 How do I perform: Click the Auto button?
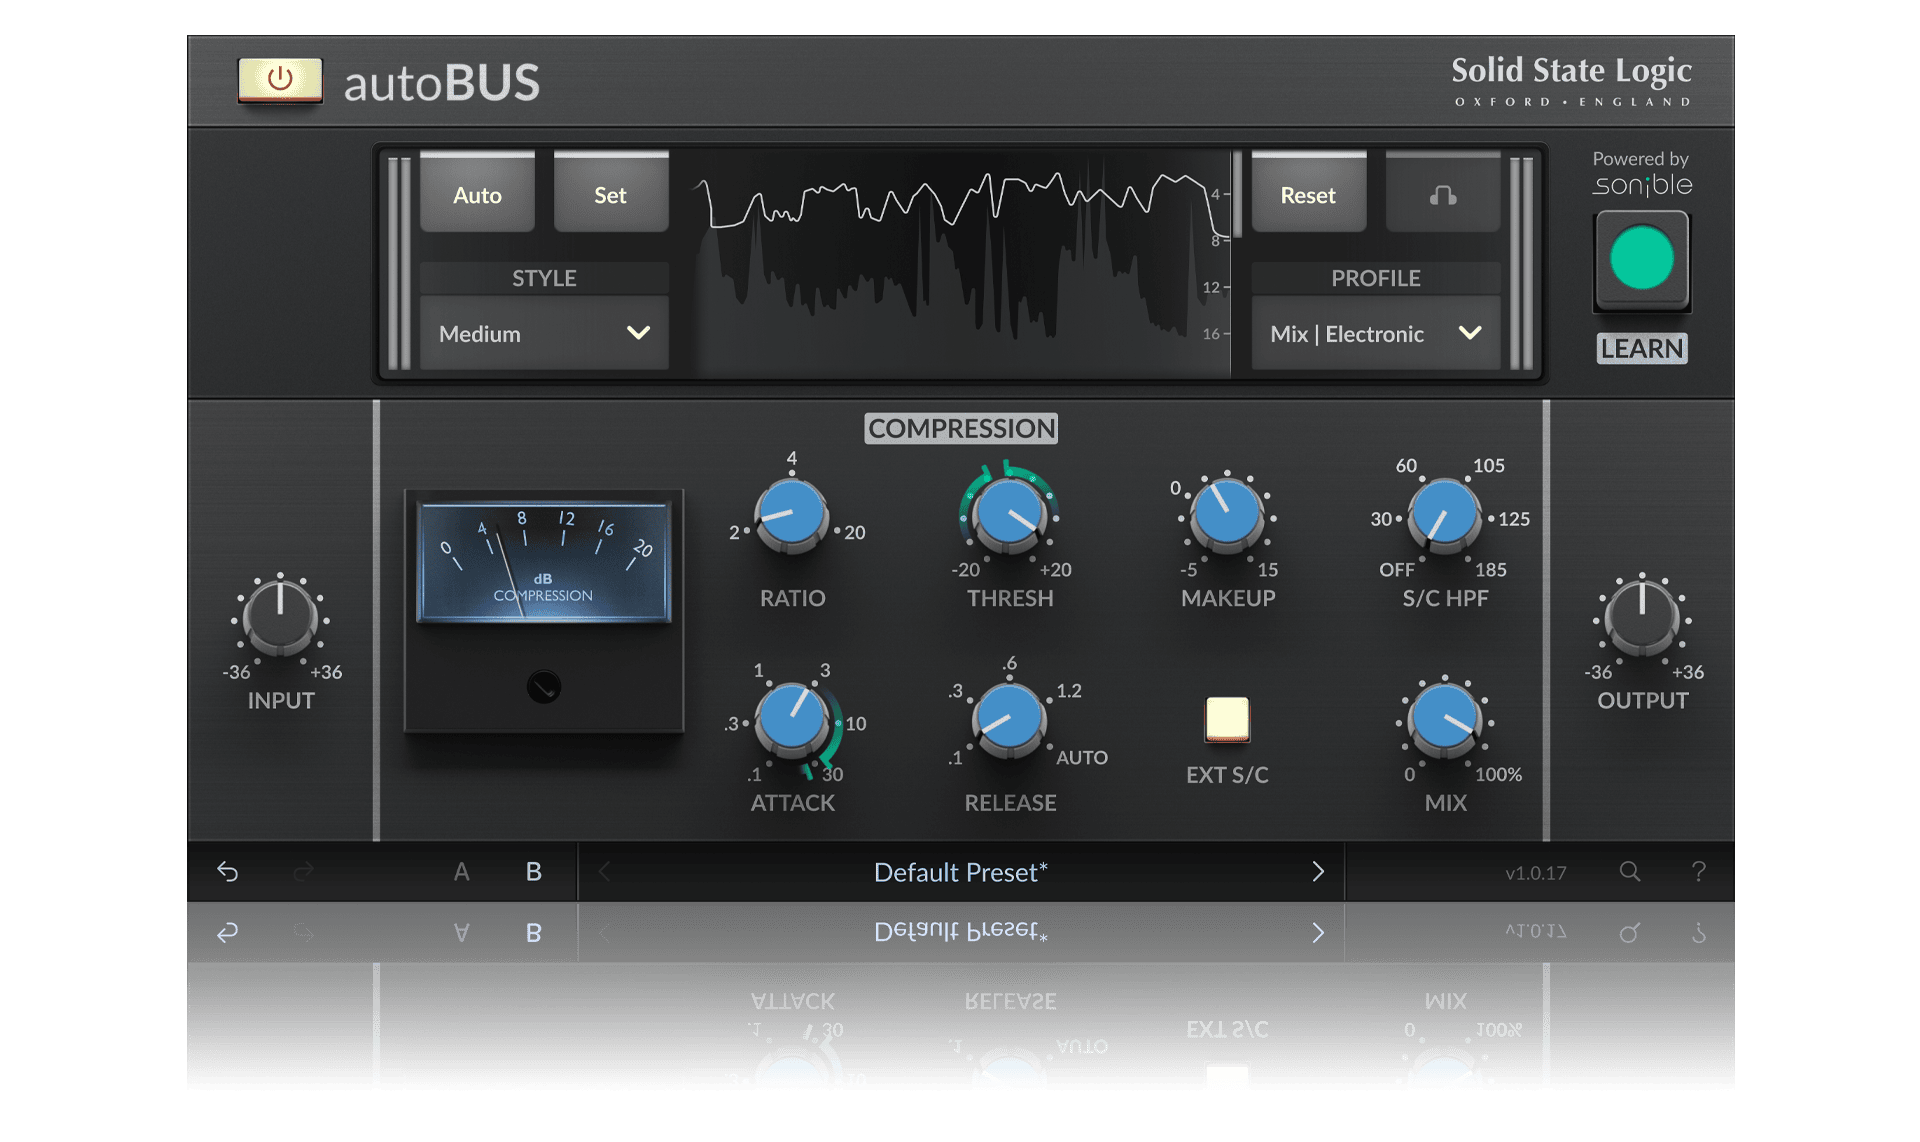click(x=477, y=195)
